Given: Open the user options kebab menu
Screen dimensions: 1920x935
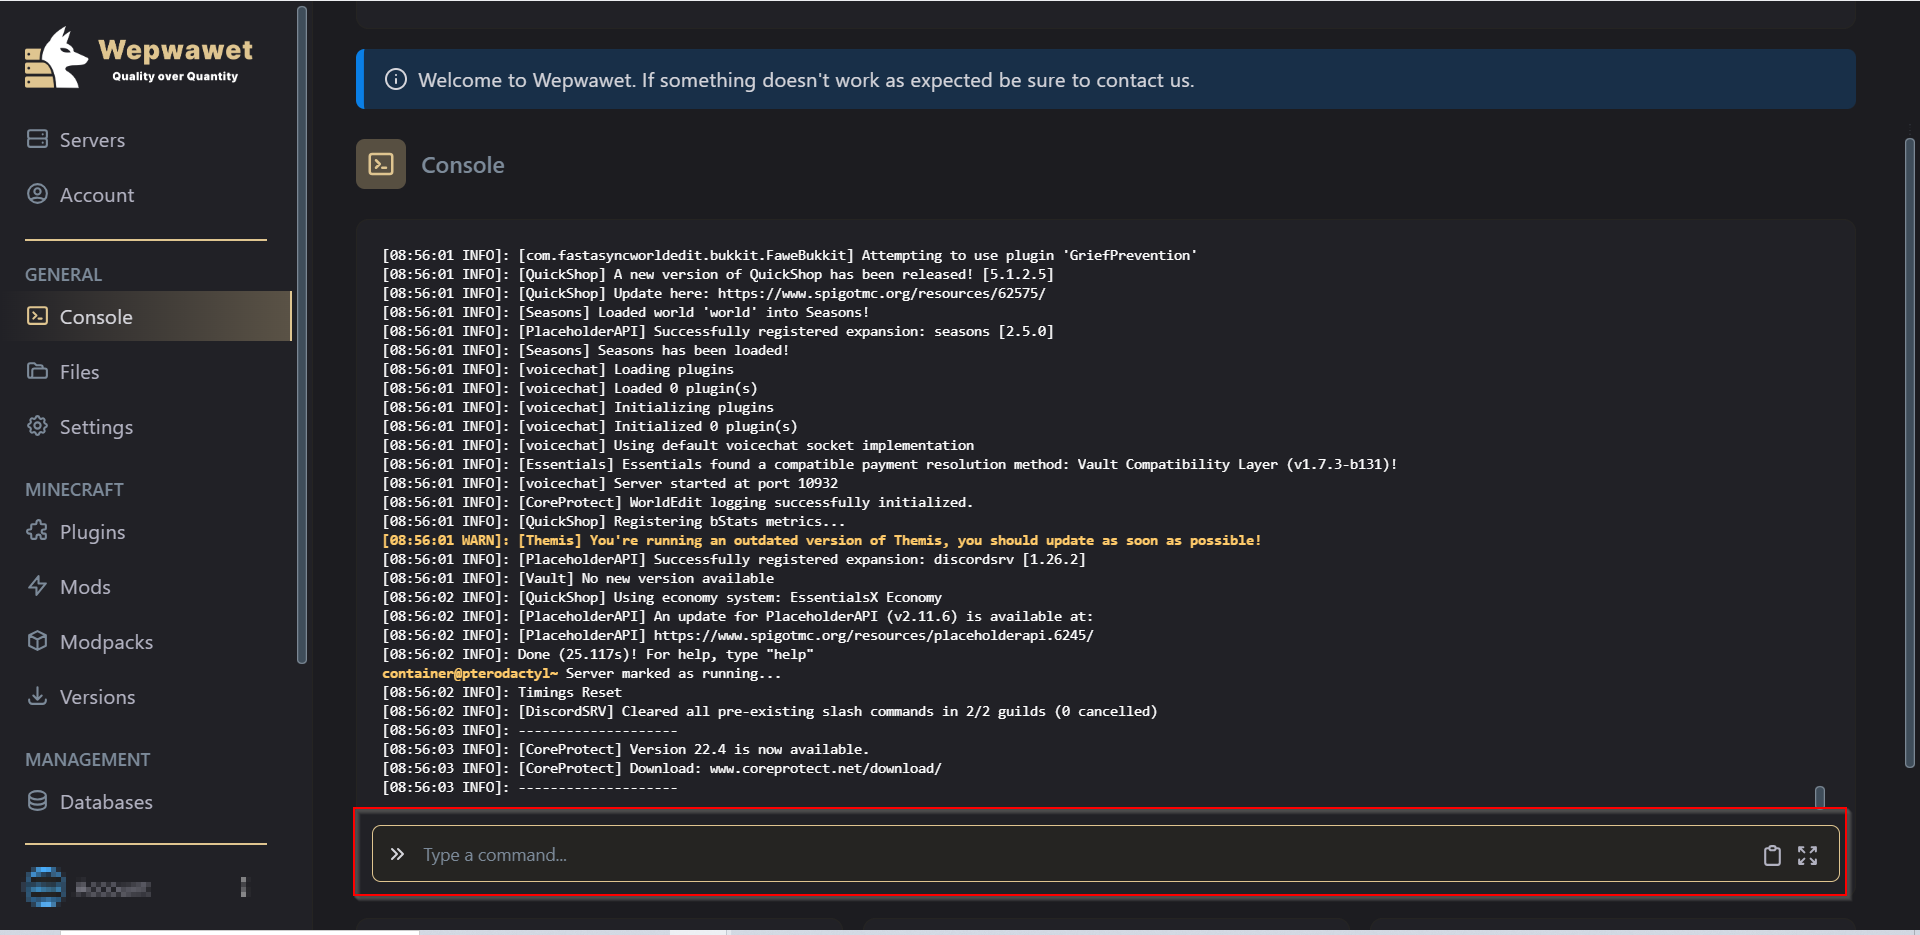Looking at the screenshot, I should (x=243, y=887).
